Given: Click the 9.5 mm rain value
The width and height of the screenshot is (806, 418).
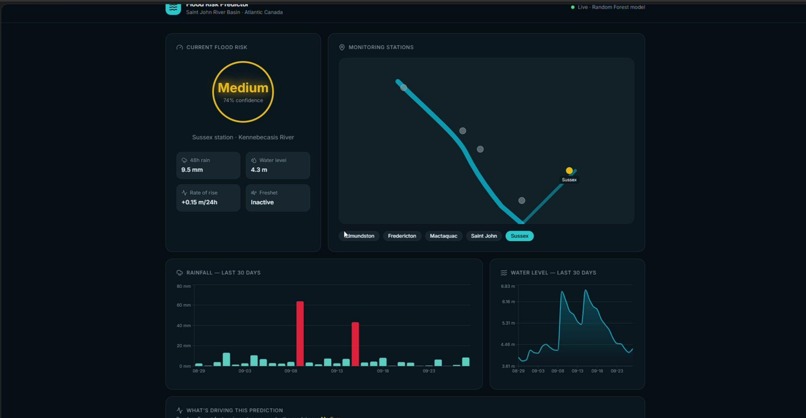Looking at the screenshot, I should 192,170.
